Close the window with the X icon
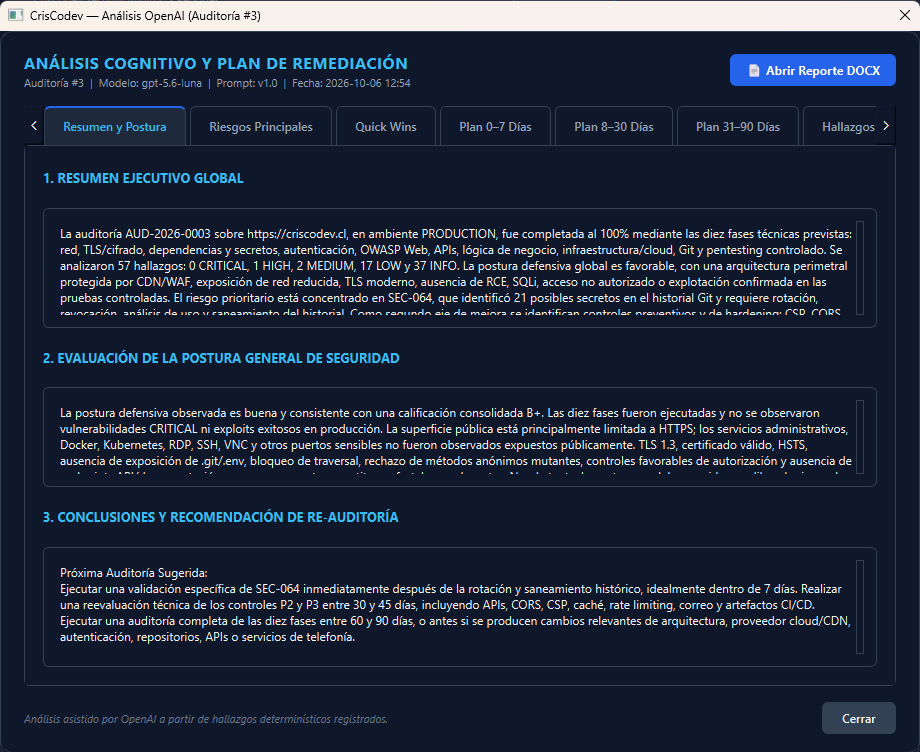920x752 pixels. pos(905,15)
